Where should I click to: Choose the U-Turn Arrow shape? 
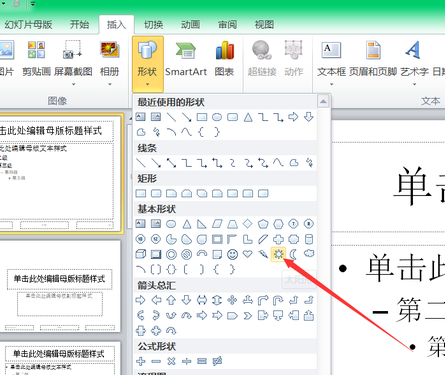(278, 300)
